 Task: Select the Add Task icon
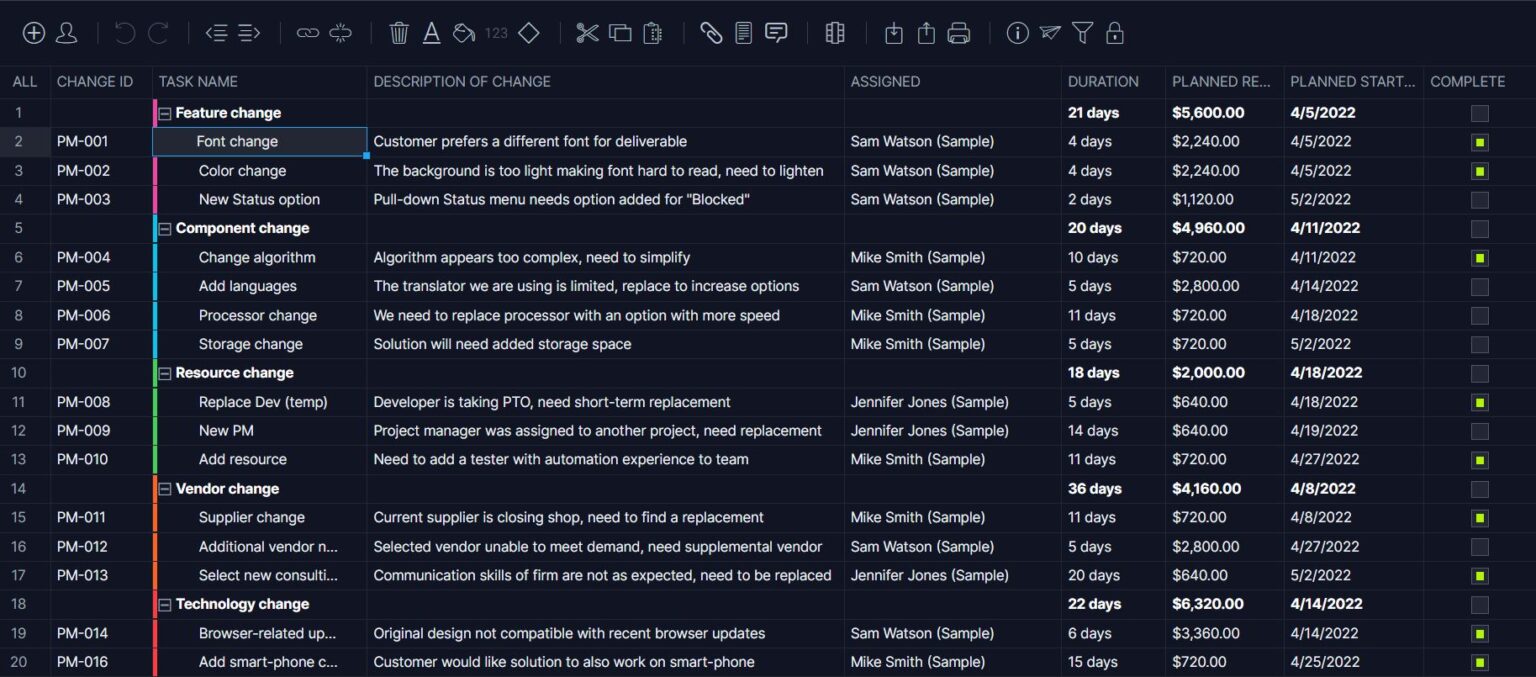(33, 32)
